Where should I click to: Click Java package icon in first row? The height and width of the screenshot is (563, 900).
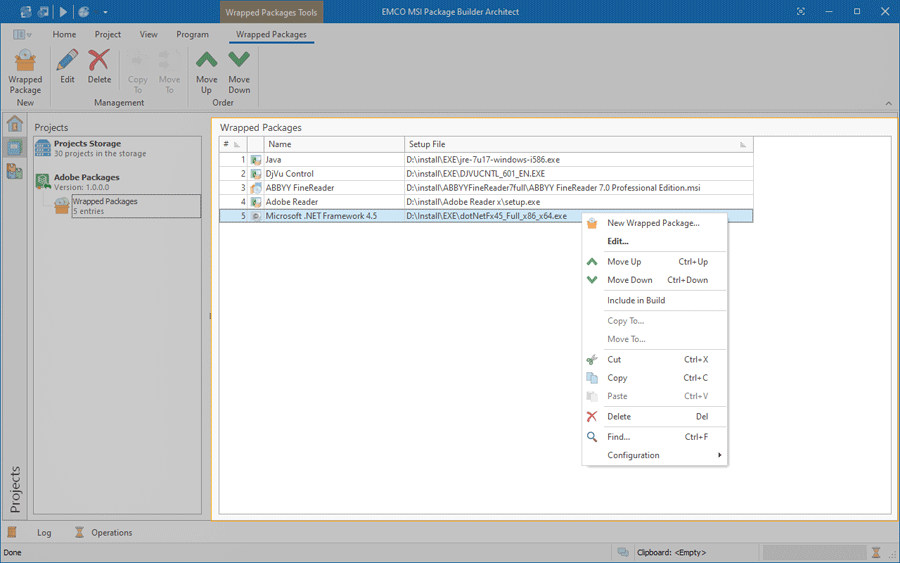pos(256,160)
